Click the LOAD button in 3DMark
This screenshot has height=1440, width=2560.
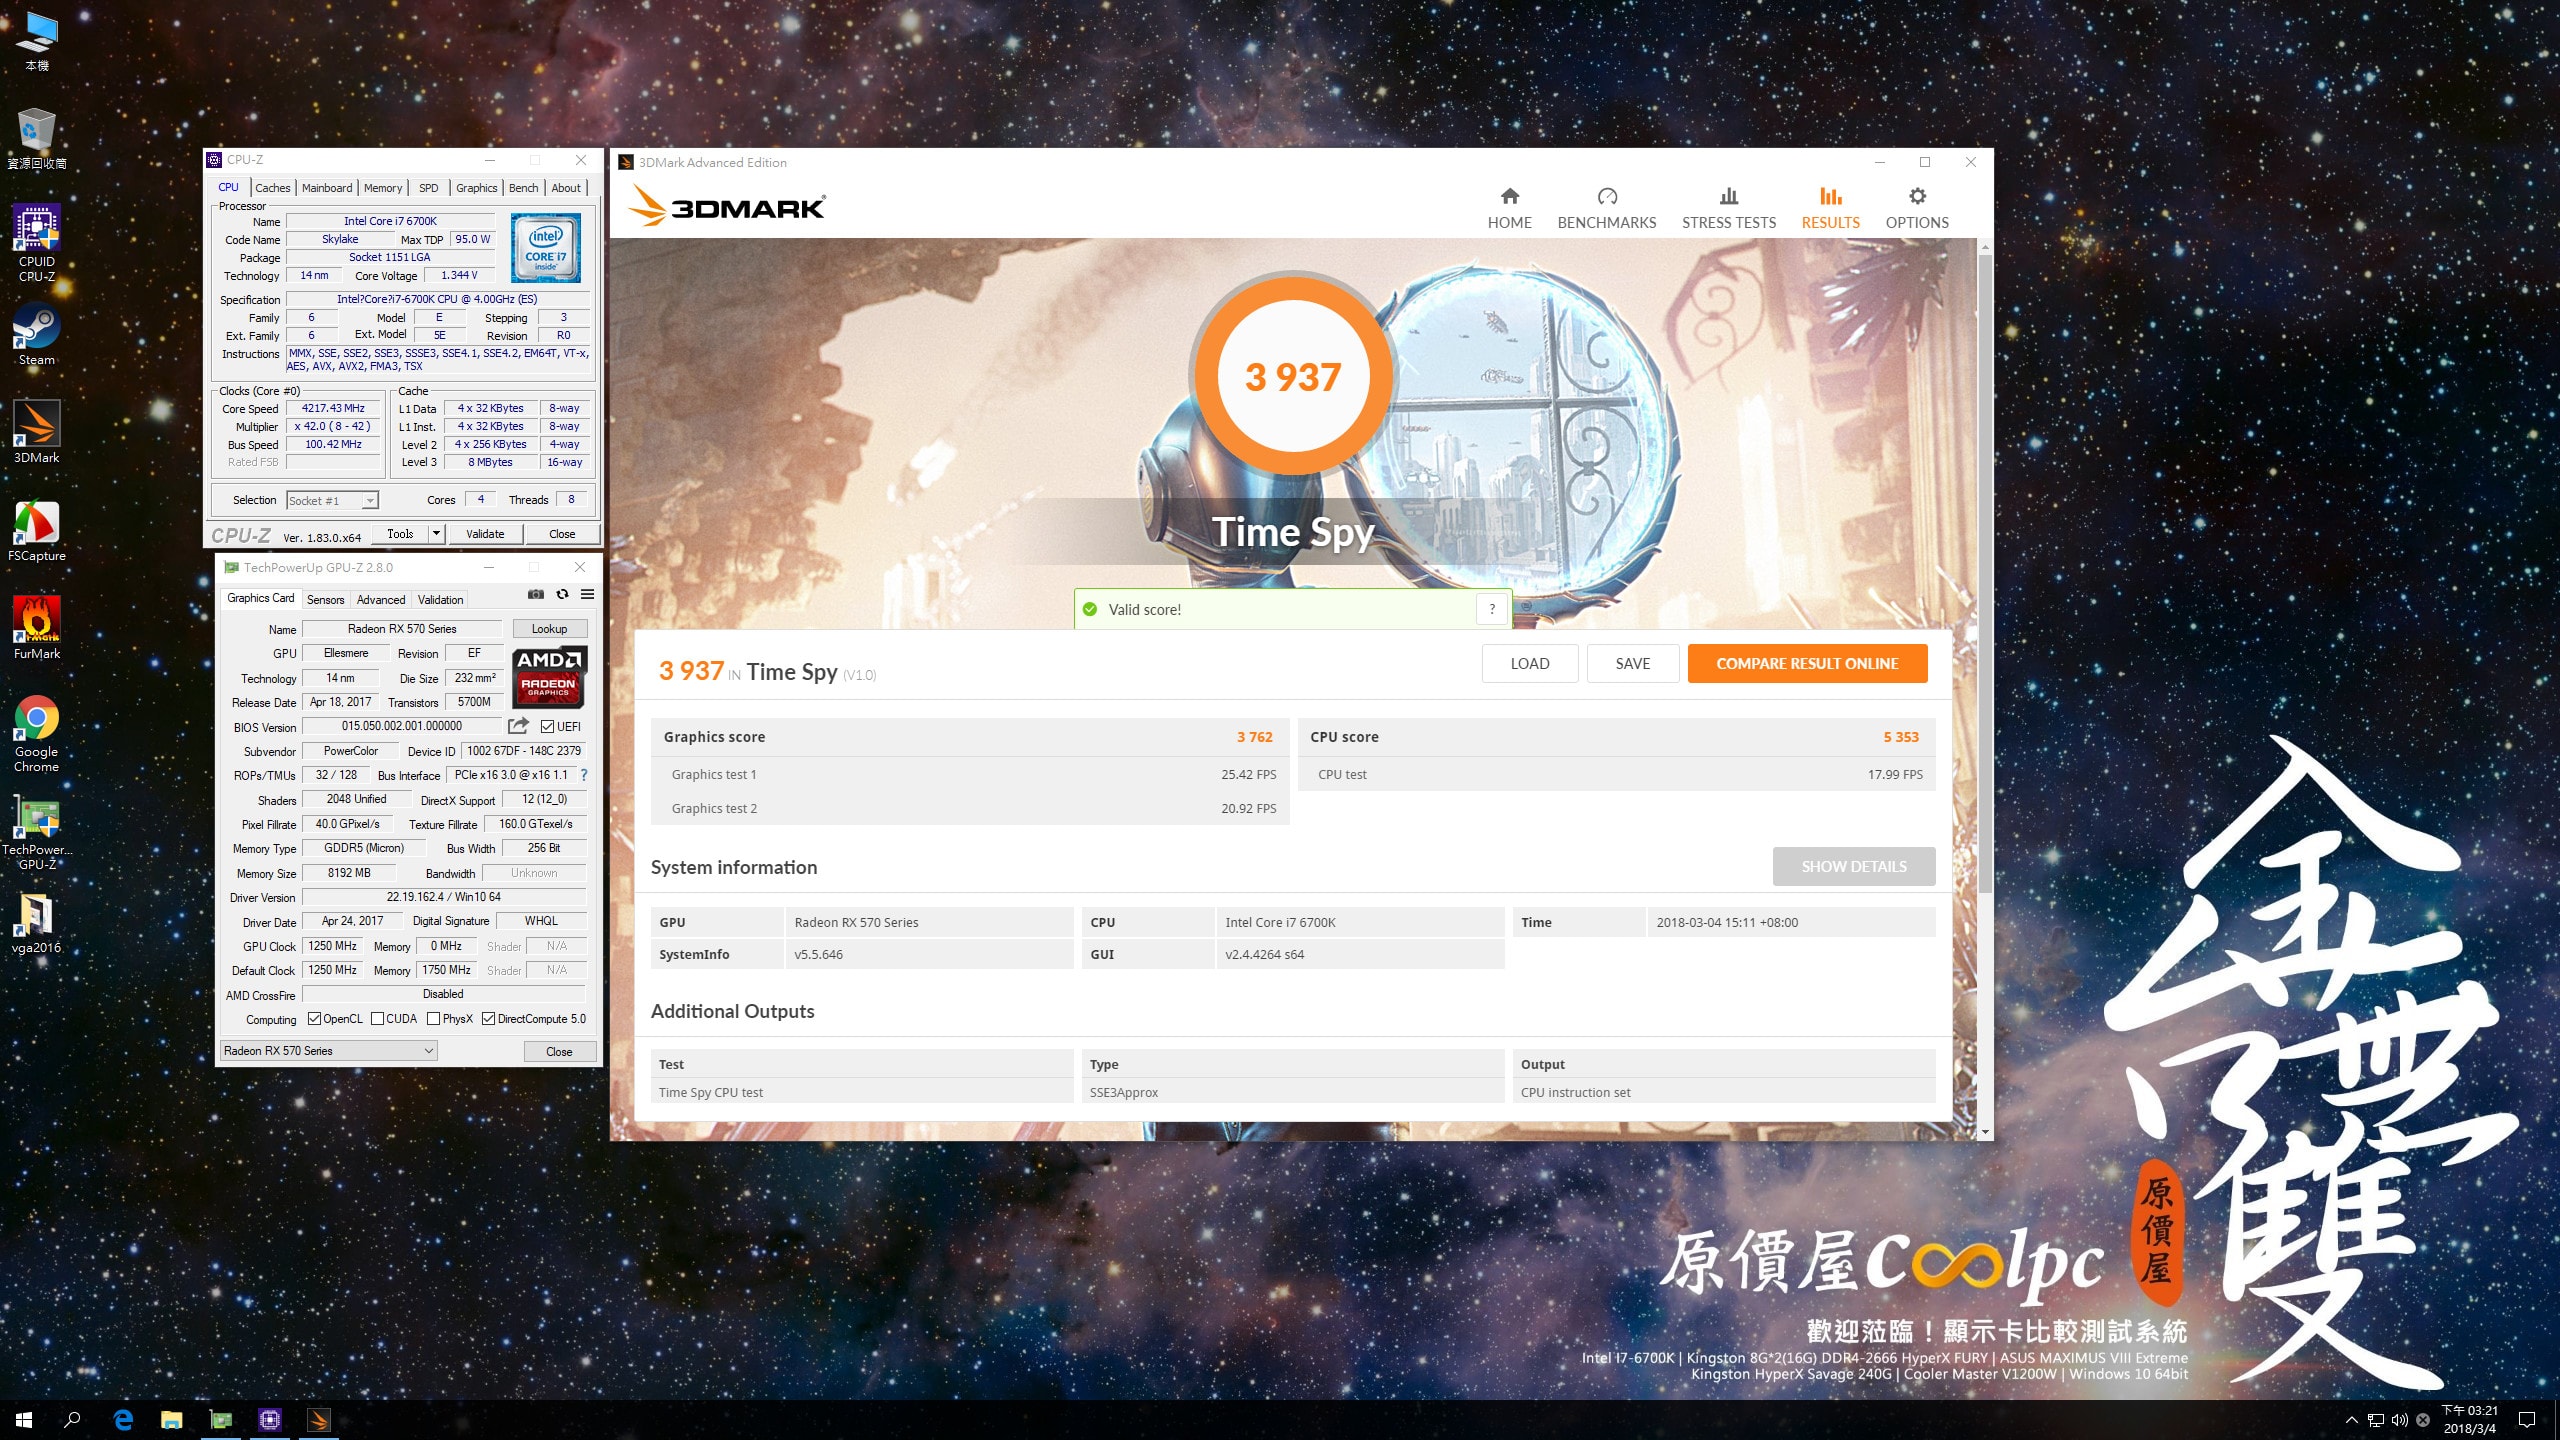(x=1529, y=664)
